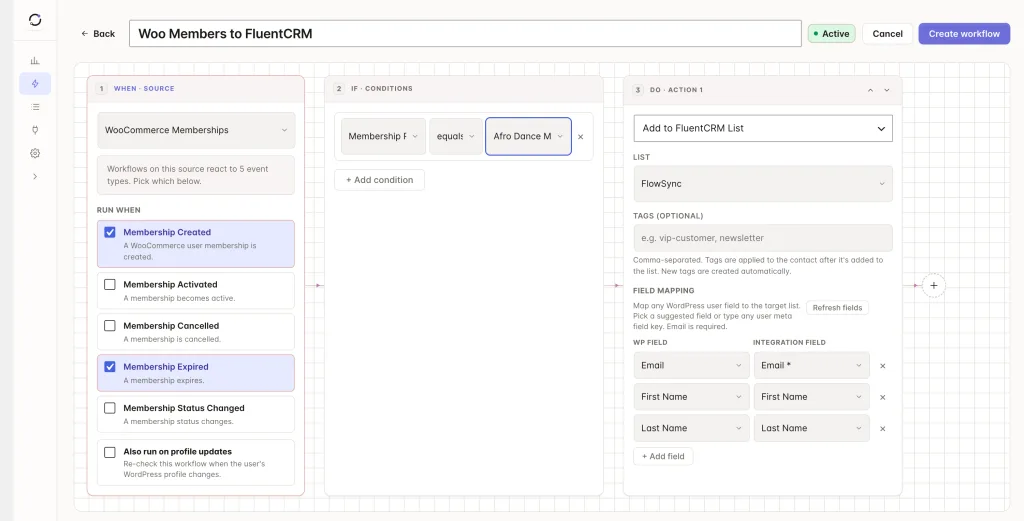Uncheck the Membership Expired checkbox
The width and height of the screenshot is (1024, 521).
click(x=110, y=366)
